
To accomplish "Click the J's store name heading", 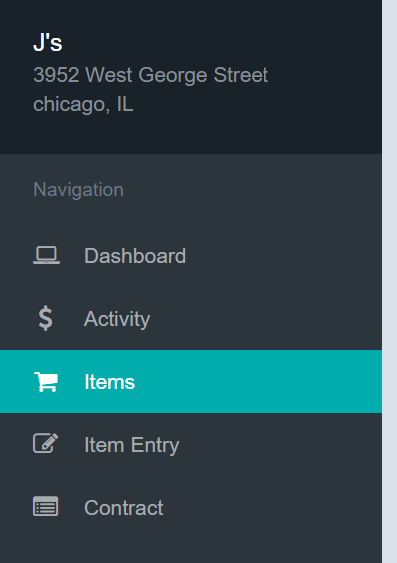I will click(48, 43).
